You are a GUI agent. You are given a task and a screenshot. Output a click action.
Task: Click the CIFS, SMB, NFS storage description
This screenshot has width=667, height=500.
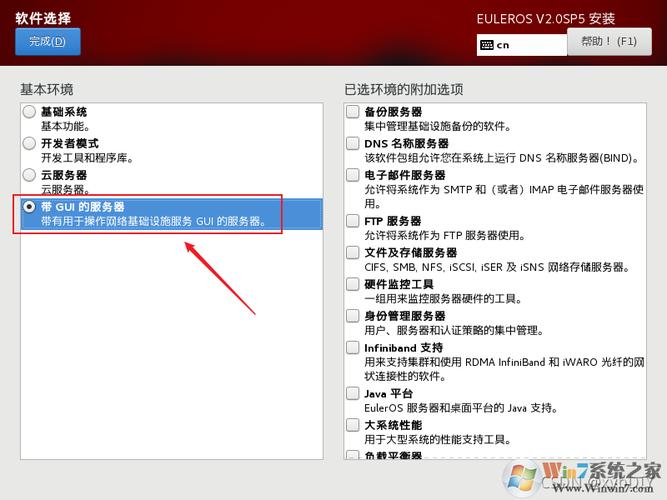pyautogui.click(x=497, y=267)
